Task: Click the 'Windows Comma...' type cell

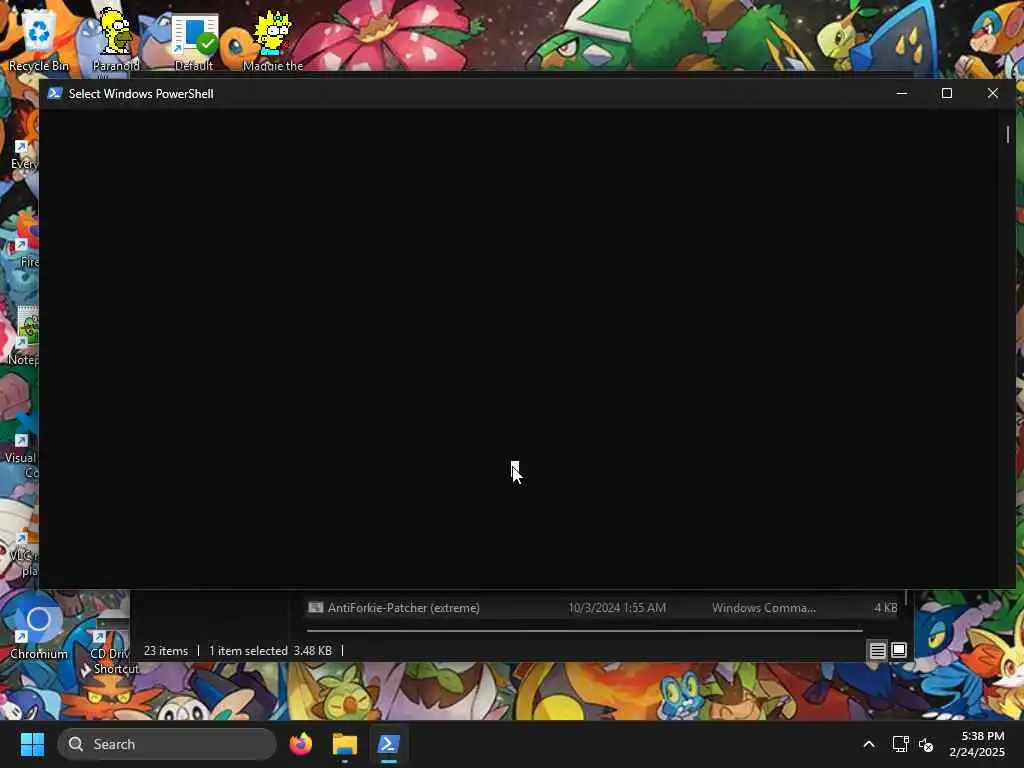Action: coord(763,607)
